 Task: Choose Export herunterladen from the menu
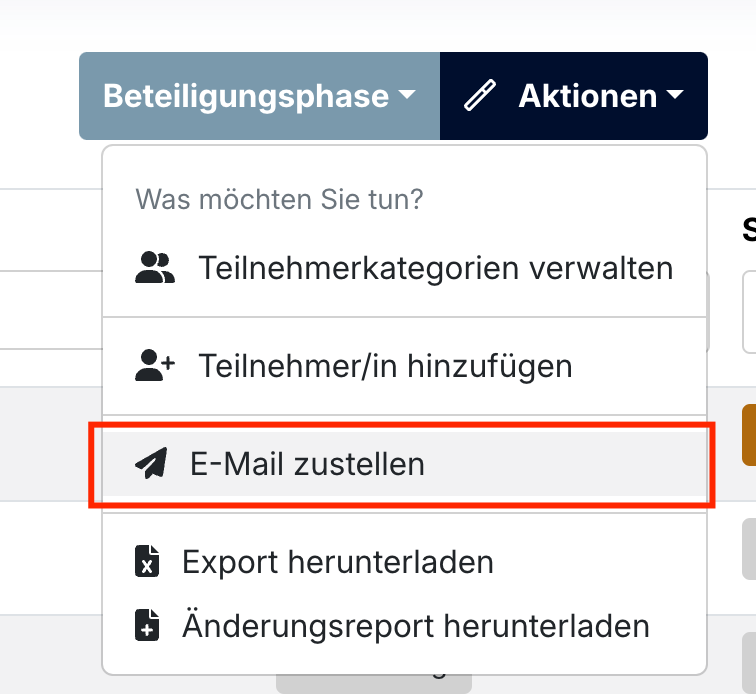tap(405, 561)
